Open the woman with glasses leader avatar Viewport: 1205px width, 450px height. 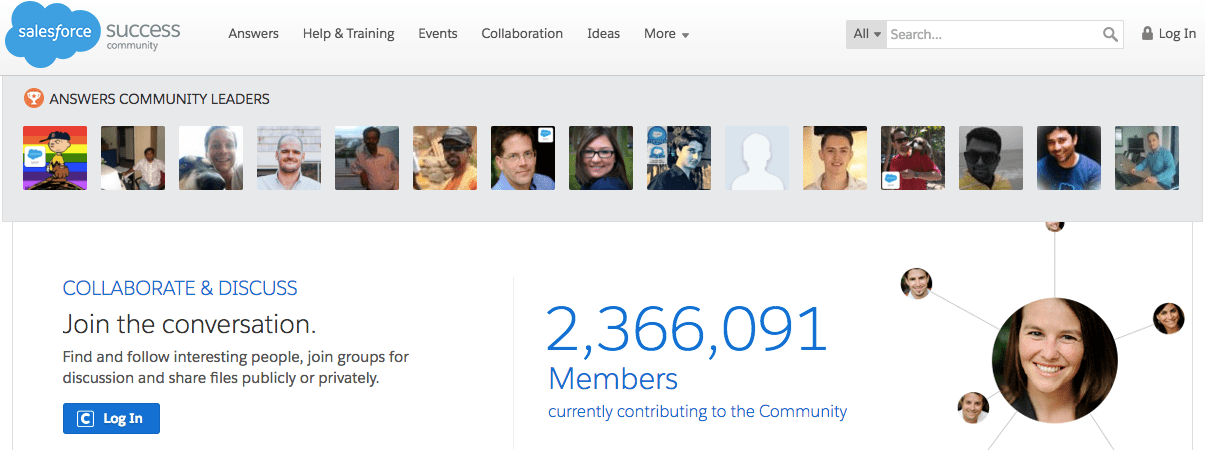click(601, 158)
